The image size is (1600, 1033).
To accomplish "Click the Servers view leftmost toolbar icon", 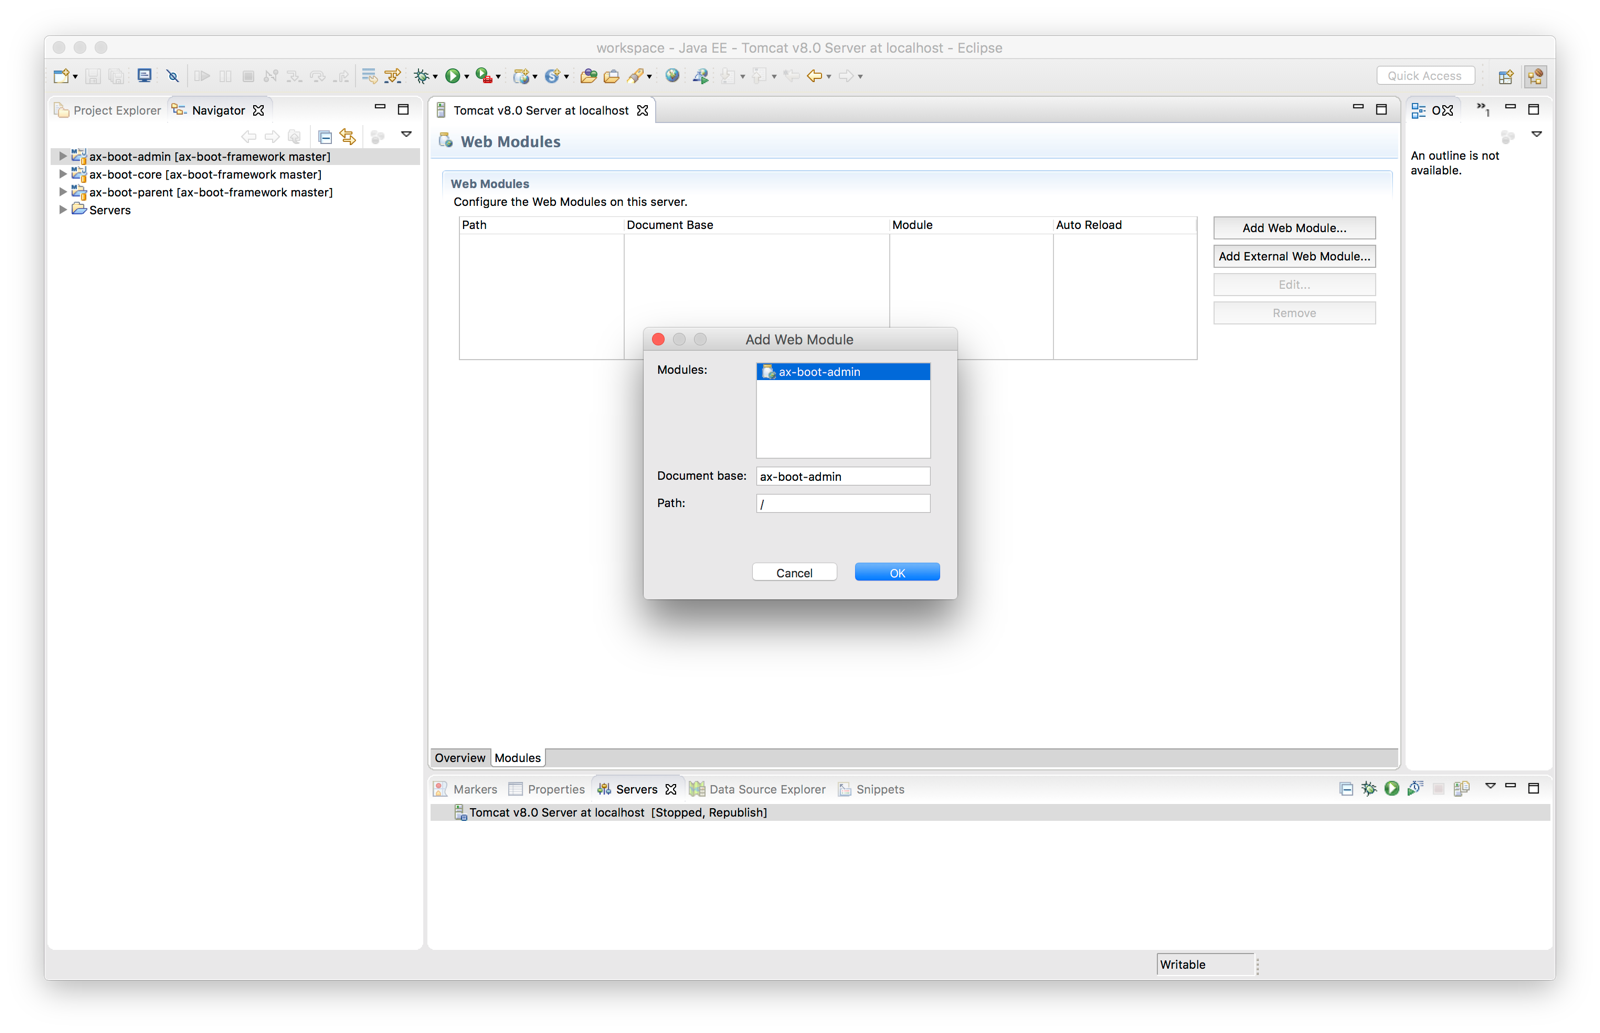I will [x=1346, y=789].
